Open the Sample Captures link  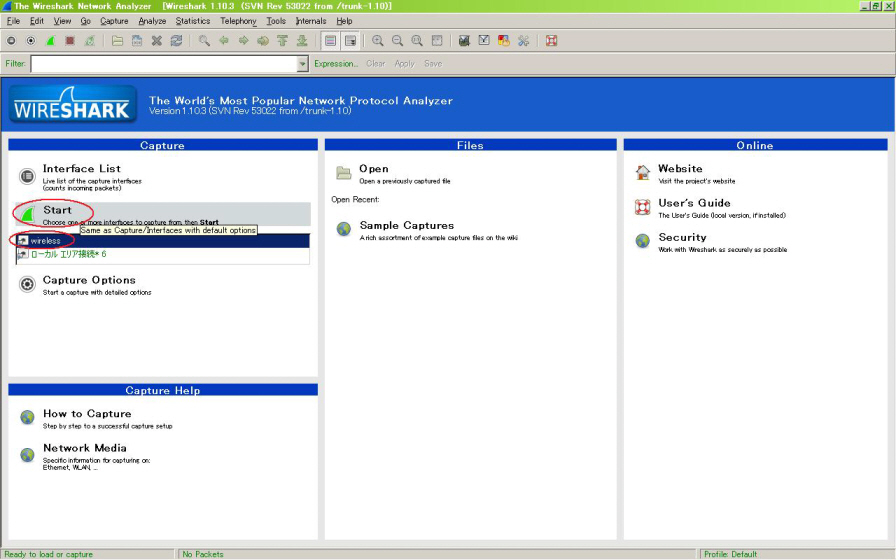coord(407,226)
